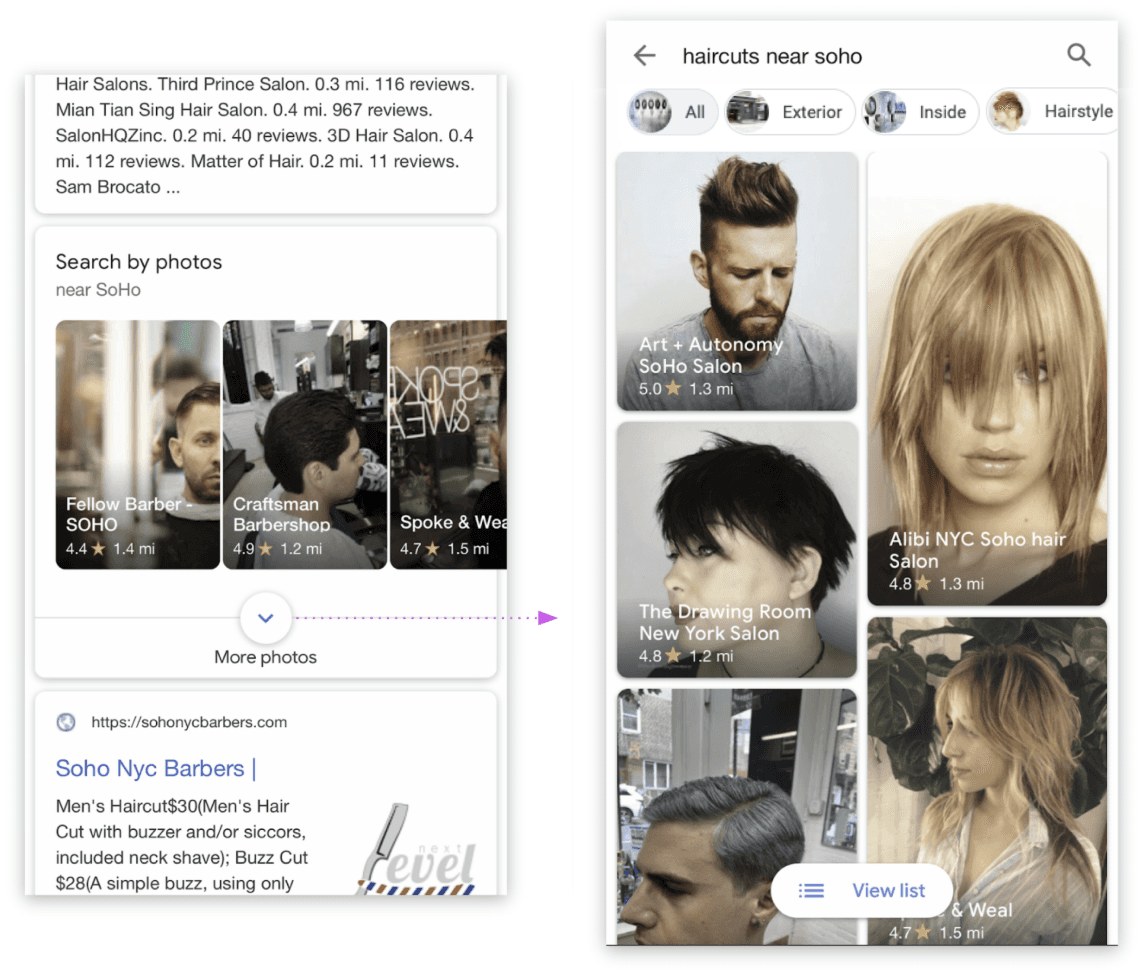
Task: Select the Exterior photo filter chip
Action: coord(789,111)
